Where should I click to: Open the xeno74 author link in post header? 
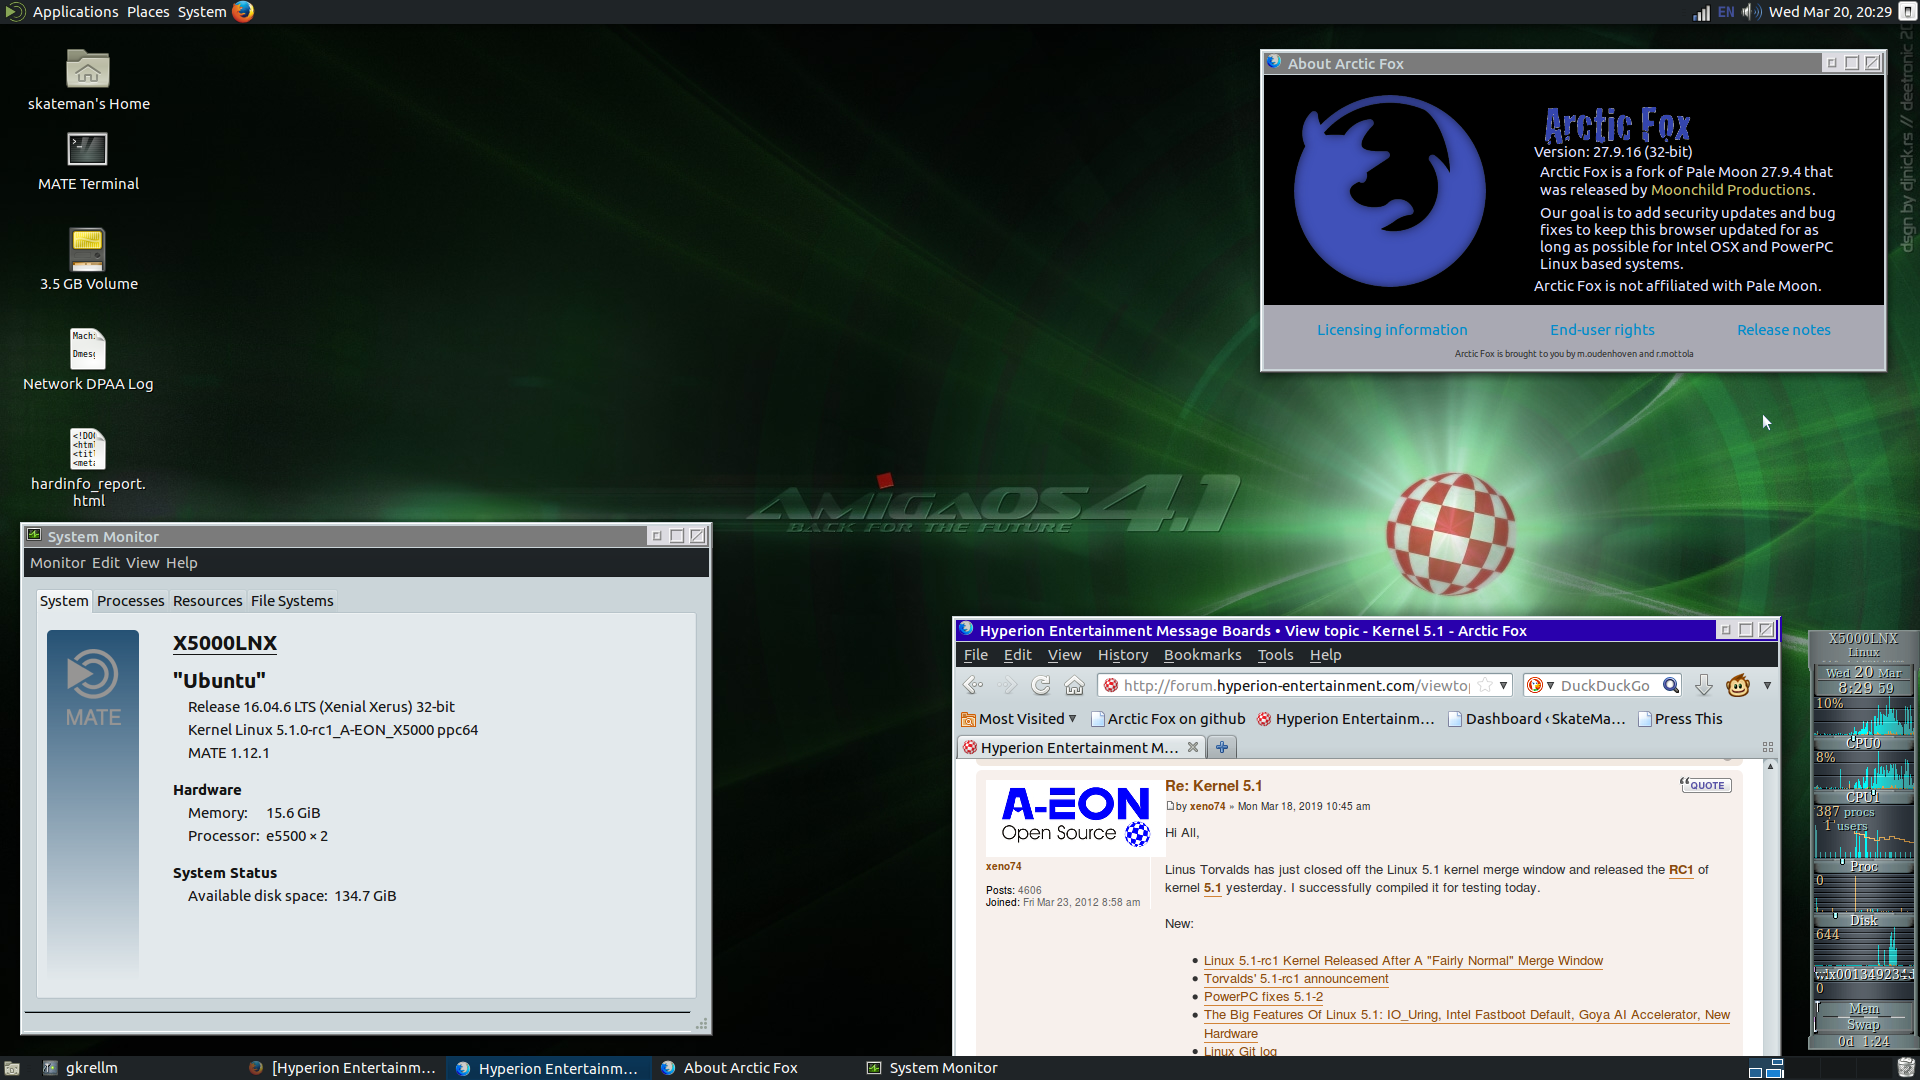pos(1207,806)
